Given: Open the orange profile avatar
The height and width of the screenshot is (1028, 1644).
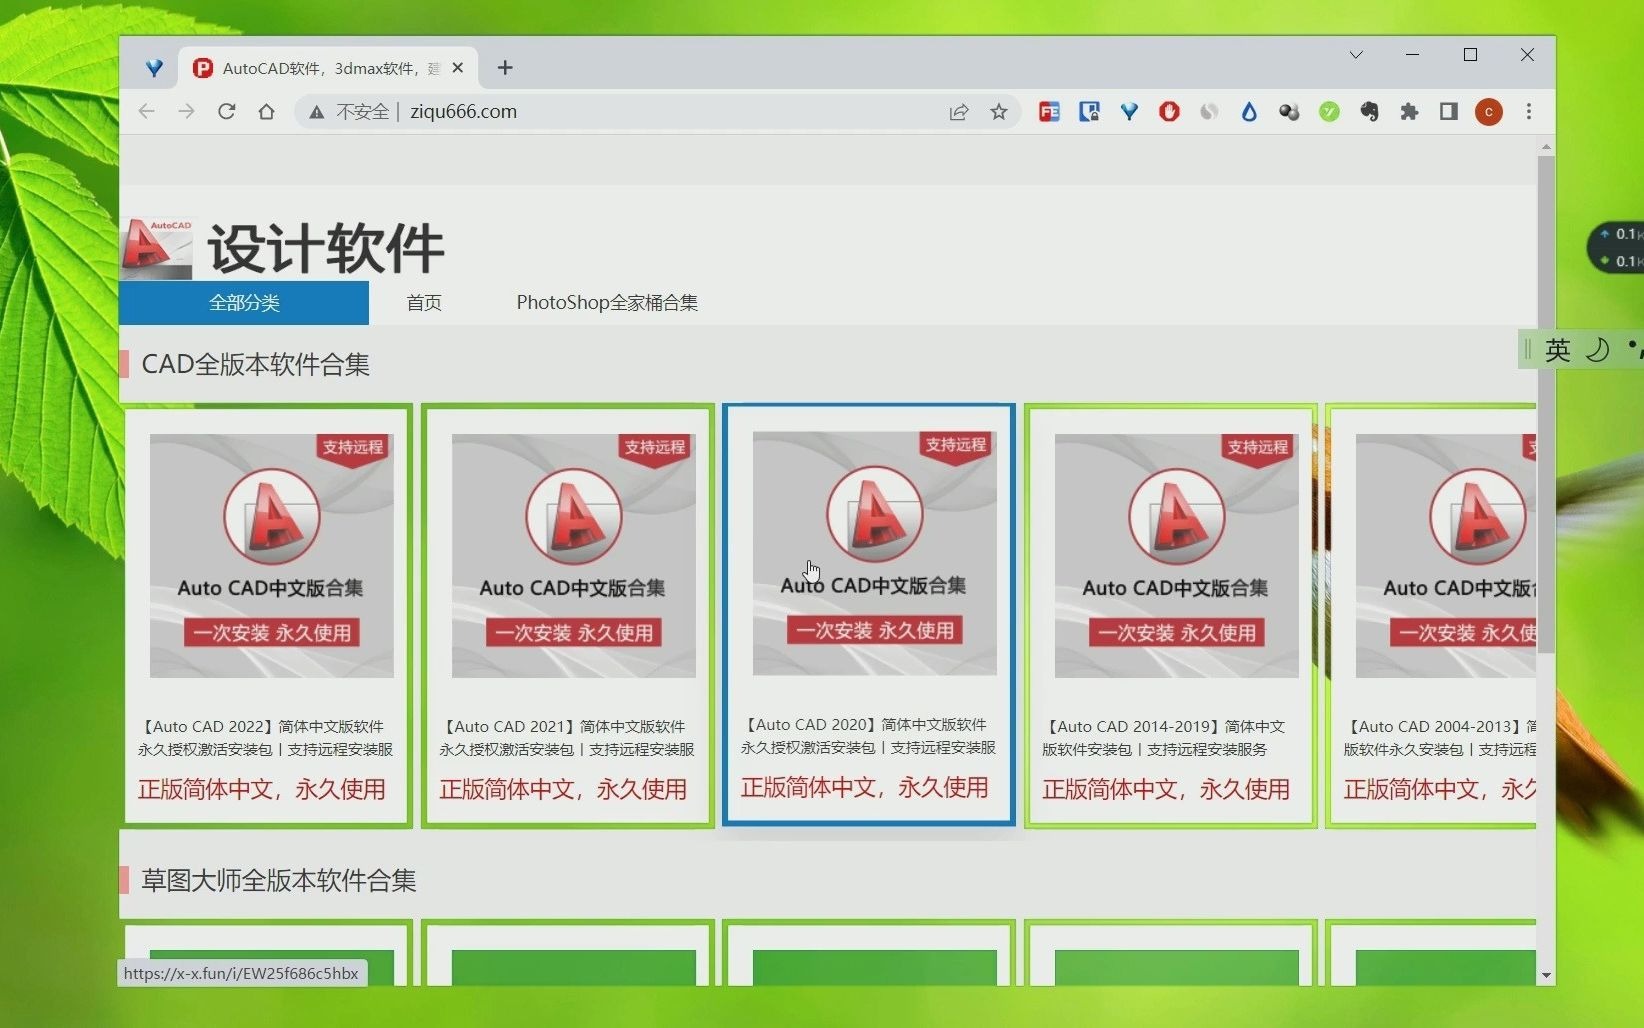Looking at the screenshot, I should (1489, 112).
